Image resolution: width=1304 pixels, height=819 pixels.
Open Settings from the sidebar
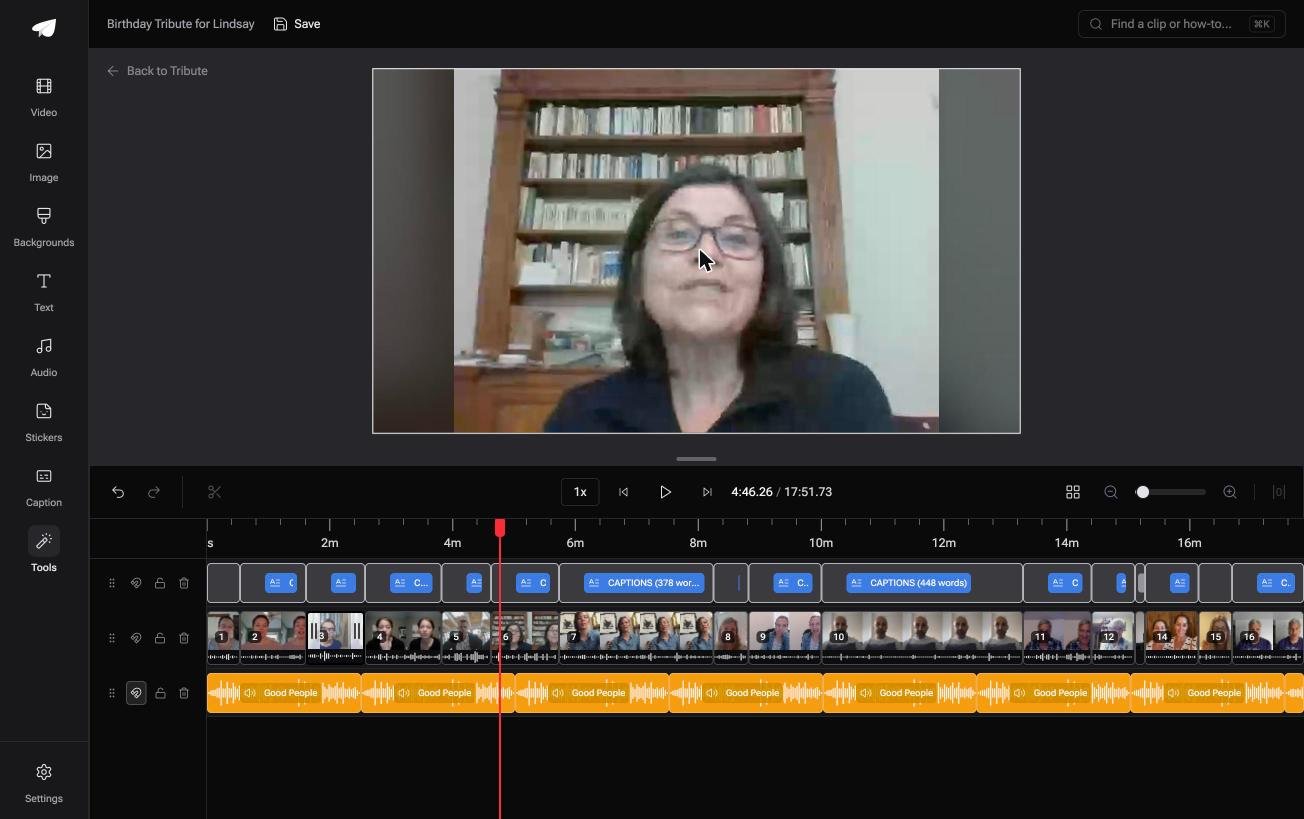pos(44,783)
